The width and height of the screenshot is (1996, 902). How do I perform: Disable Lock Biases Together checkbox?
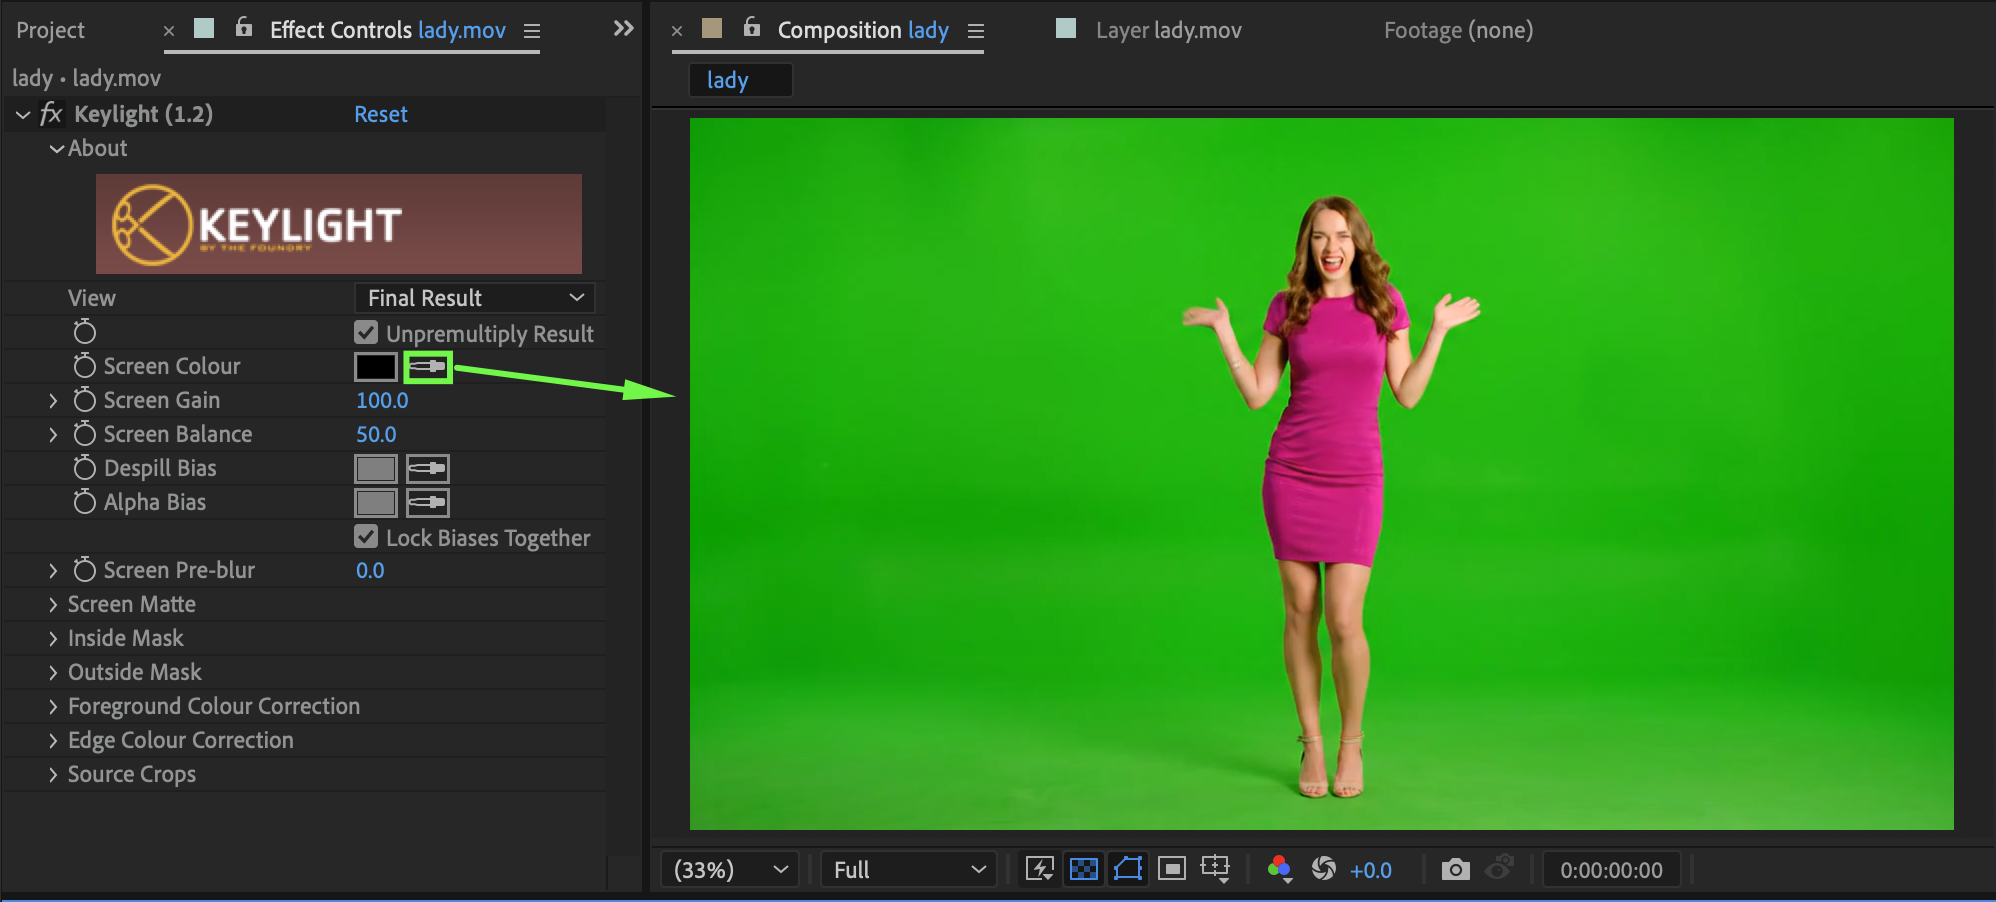(366, 537)
